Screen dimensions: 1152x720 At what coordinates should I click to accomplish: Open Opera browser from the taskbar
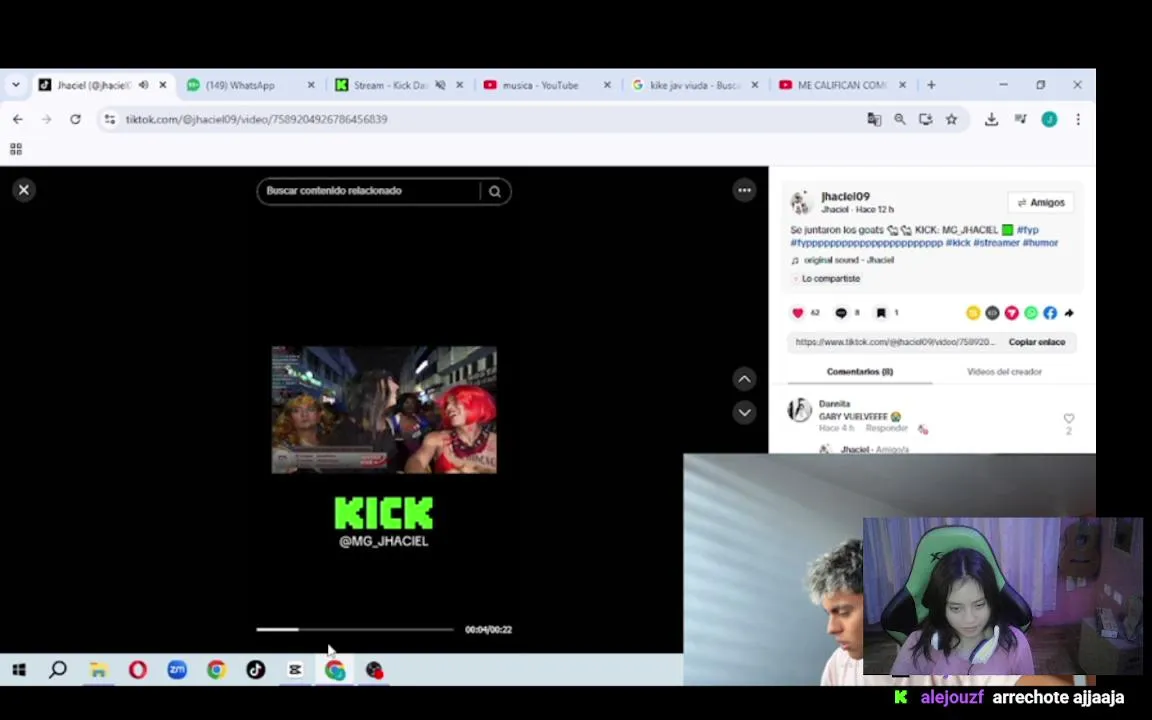[x=137, y=670]
